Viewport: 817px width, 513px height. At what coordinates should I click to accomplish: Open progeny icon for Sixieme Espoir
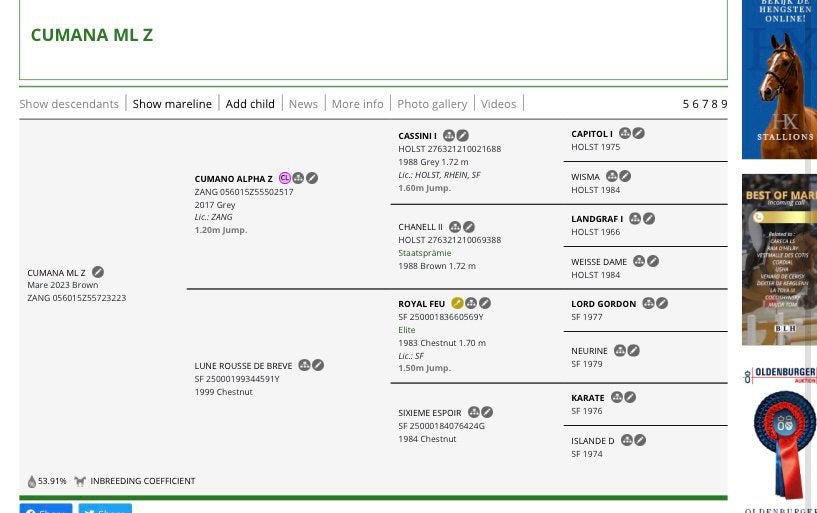tap(474, 412)
